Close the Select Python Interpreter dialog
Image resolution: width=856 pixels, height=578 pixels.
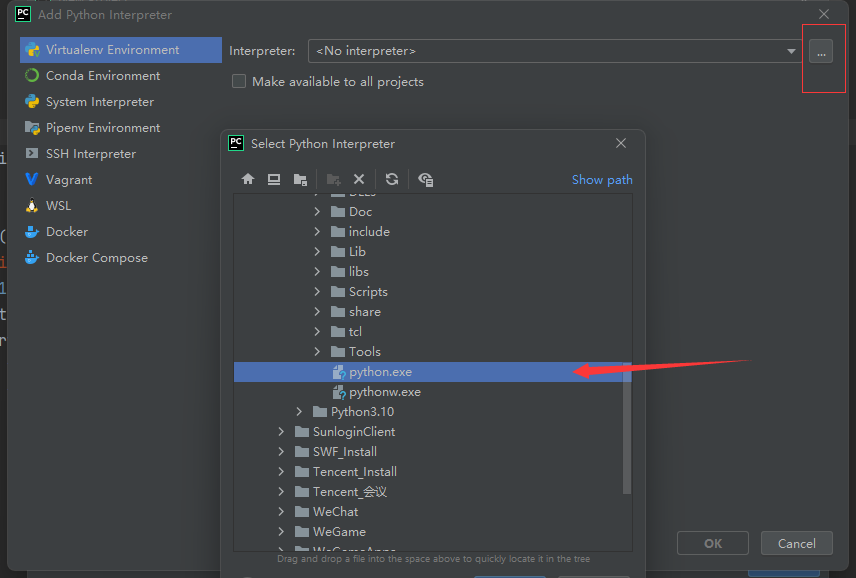[621, 143]
